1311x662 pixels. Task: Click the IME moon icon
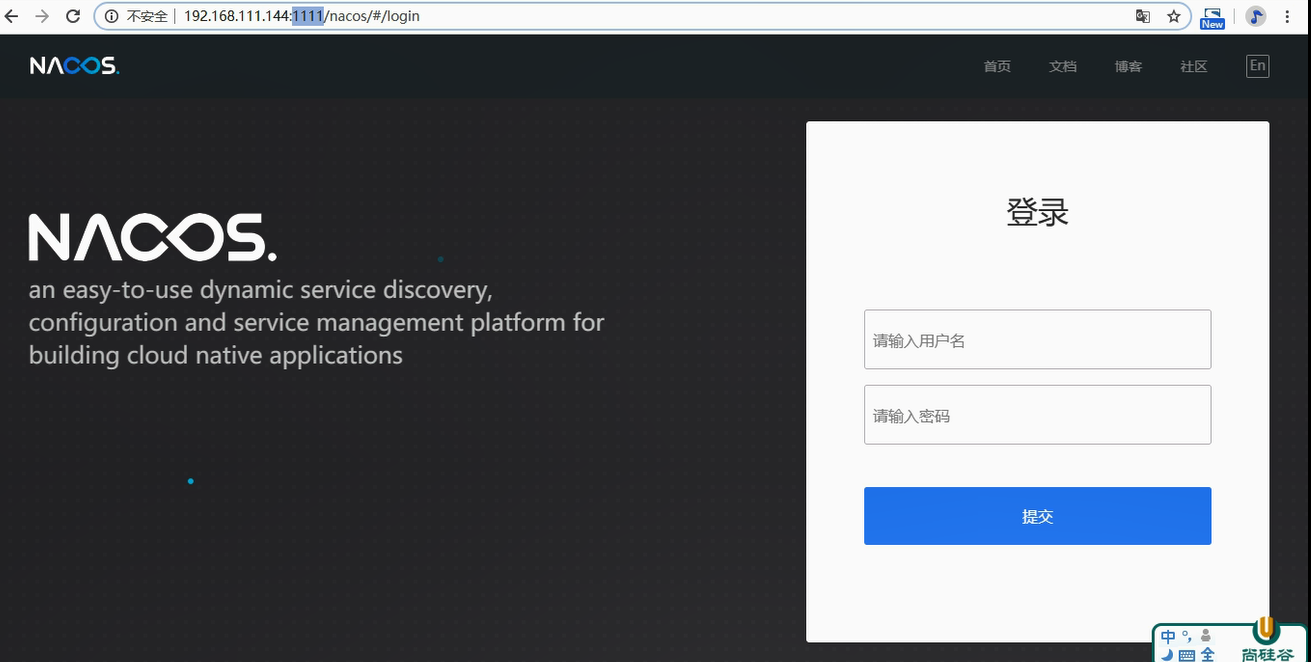pyautogui.click(x=1167, y=655)
